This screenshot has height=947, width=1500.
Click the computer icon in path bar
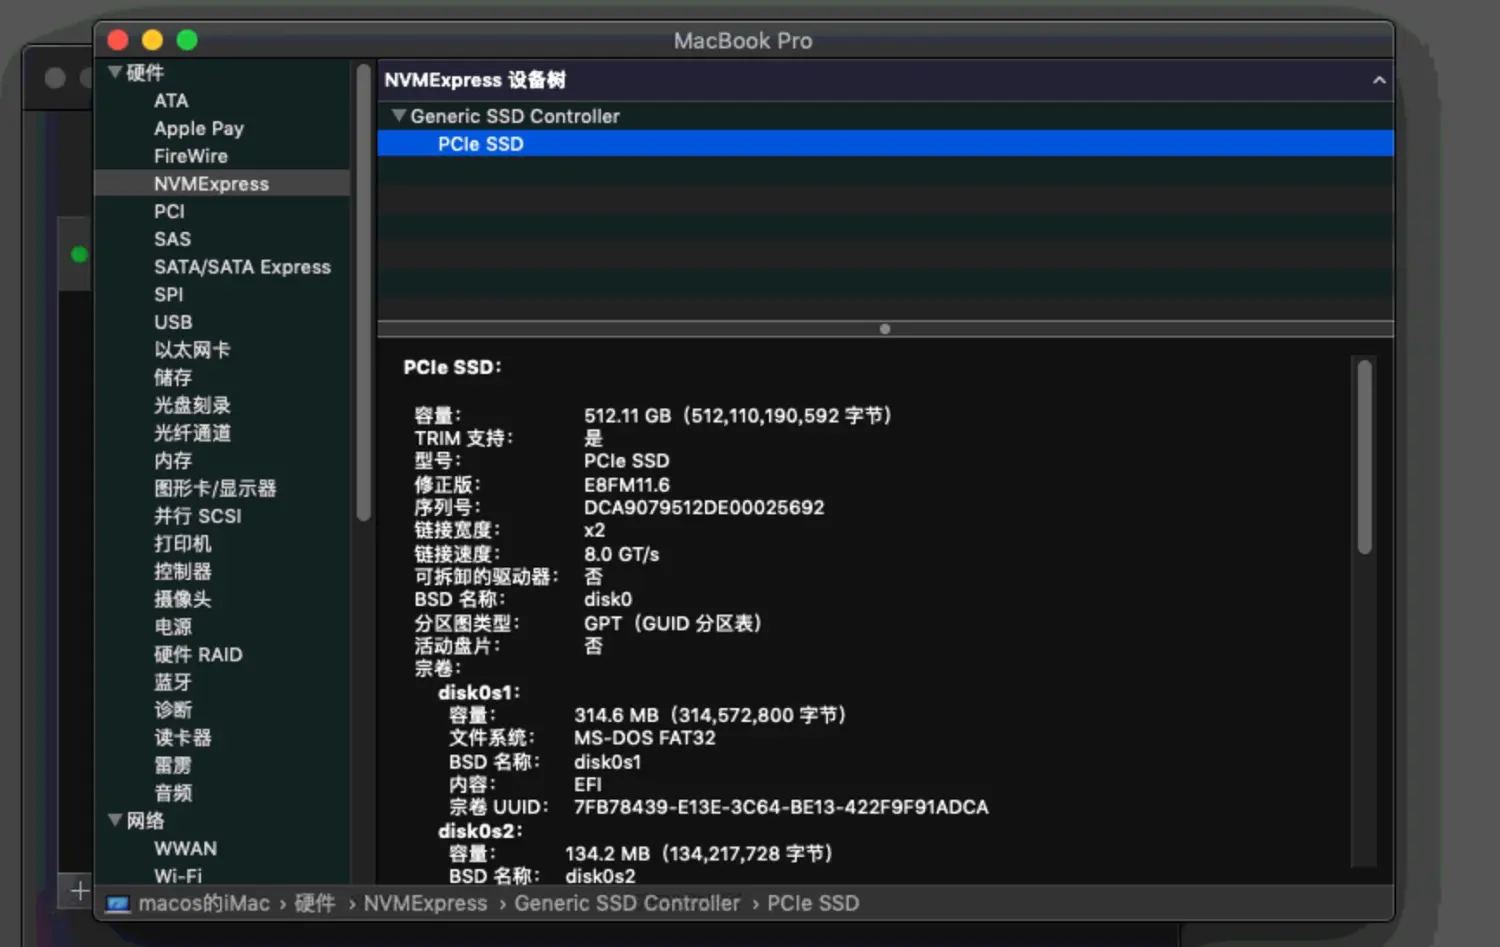pos(118,904)
